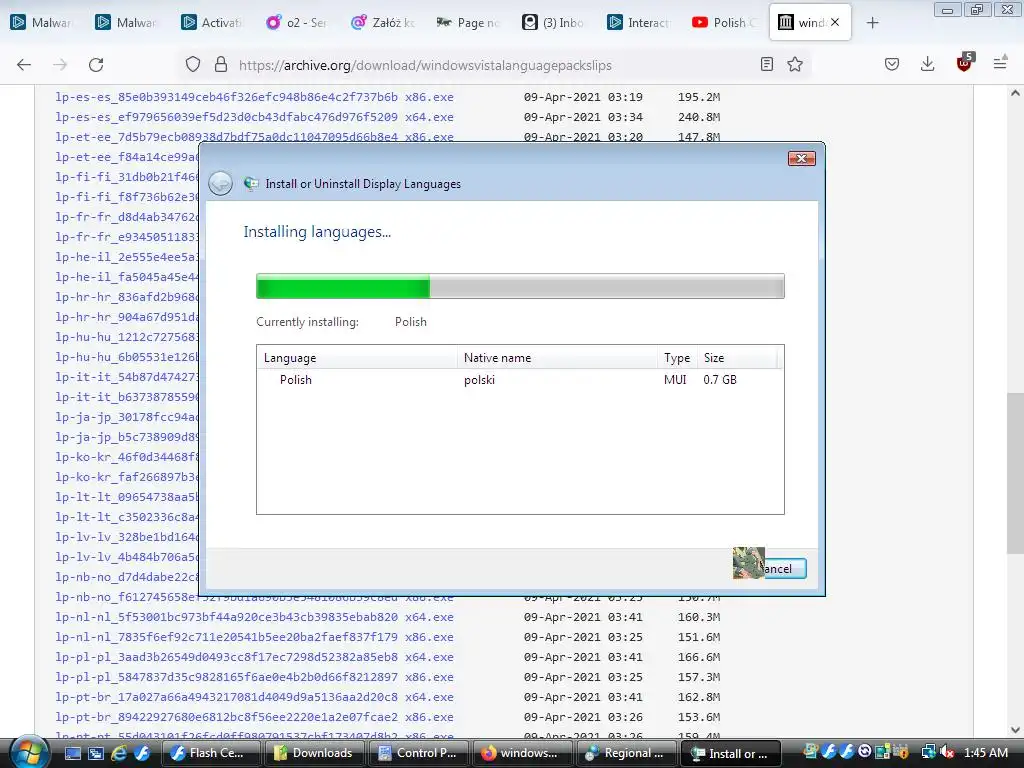Viewport: 1024px width, 768px height.
Task: Click the Size column header
Action: (x=737, y=357)
